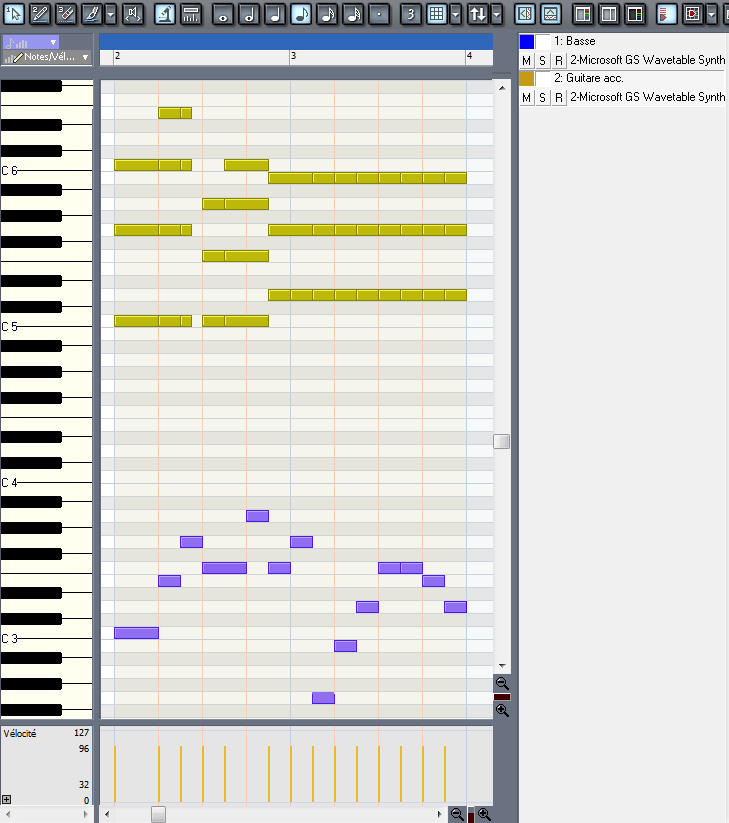Solo the Guitare acc. track
The width and height of the screenshot is (729, 823).
543,98
